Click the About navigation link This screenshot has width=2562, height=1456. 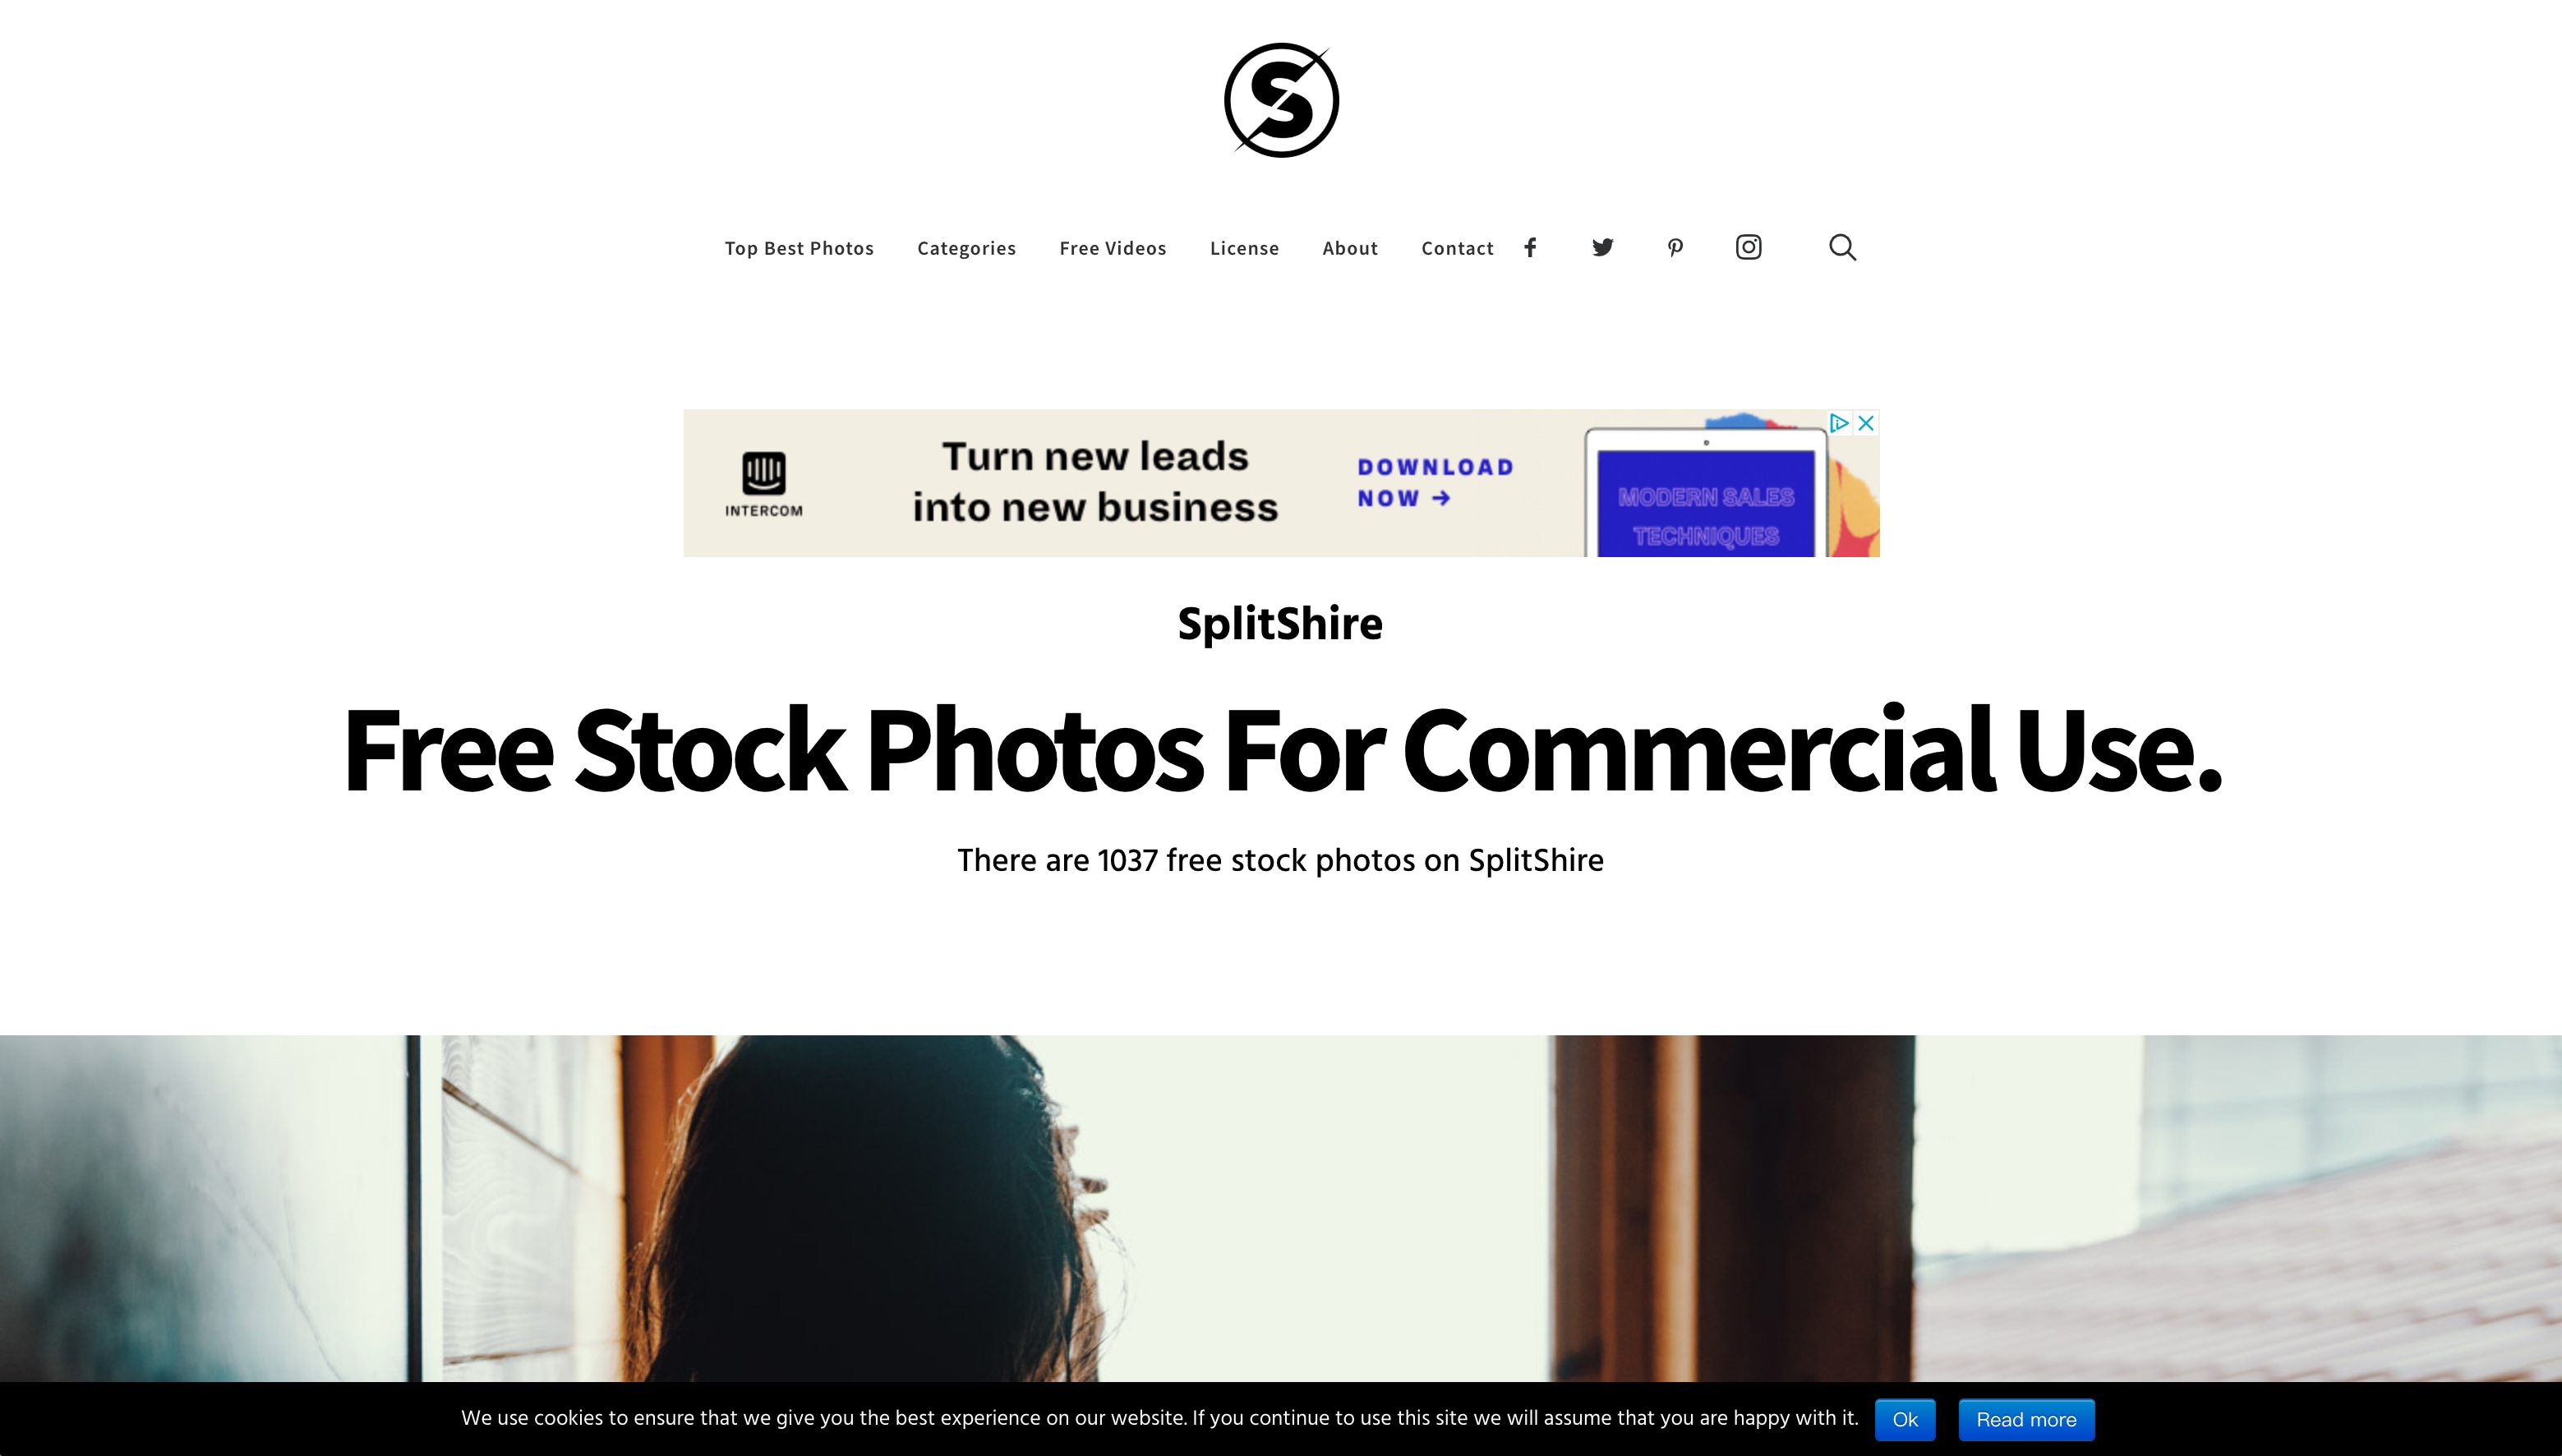coord(1350,247)
